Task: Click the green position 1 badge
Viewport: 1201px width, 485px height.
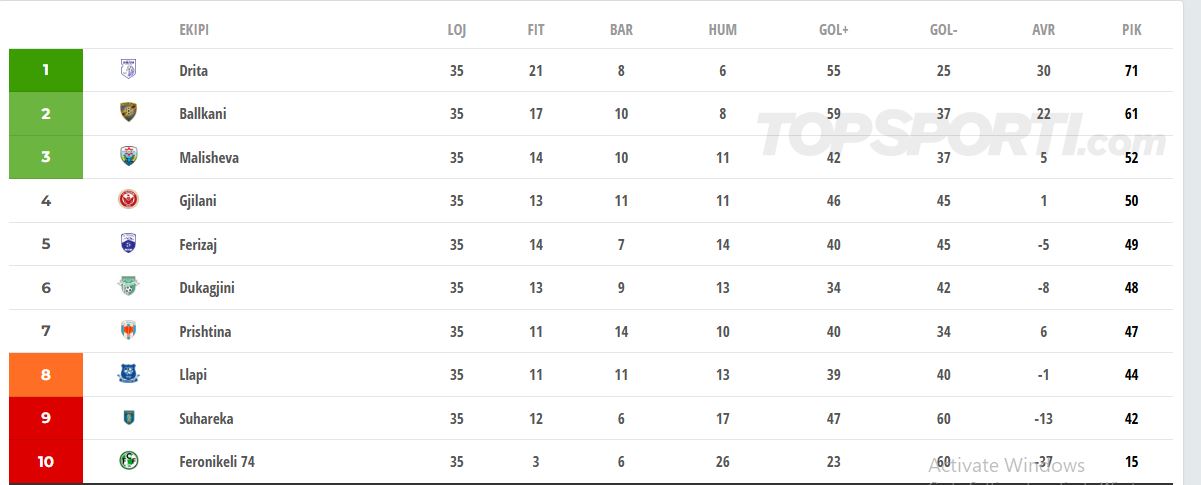Action: click(x=46, y=70)
